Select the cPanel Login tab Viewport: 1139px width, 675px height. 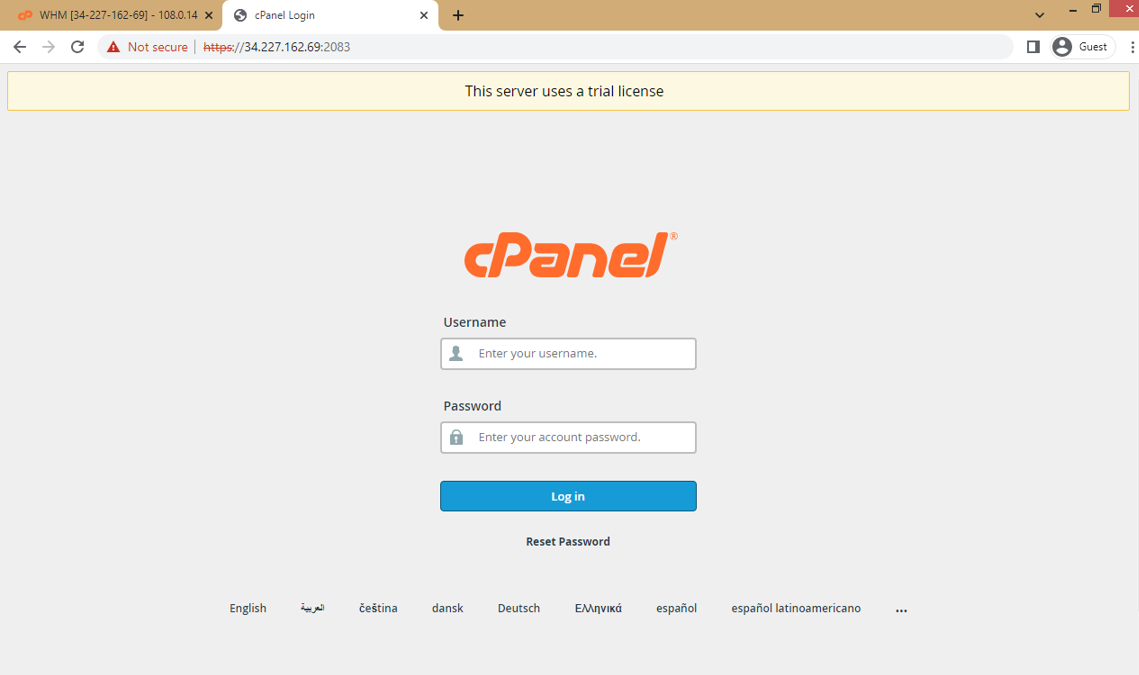[x=331, y=15]
